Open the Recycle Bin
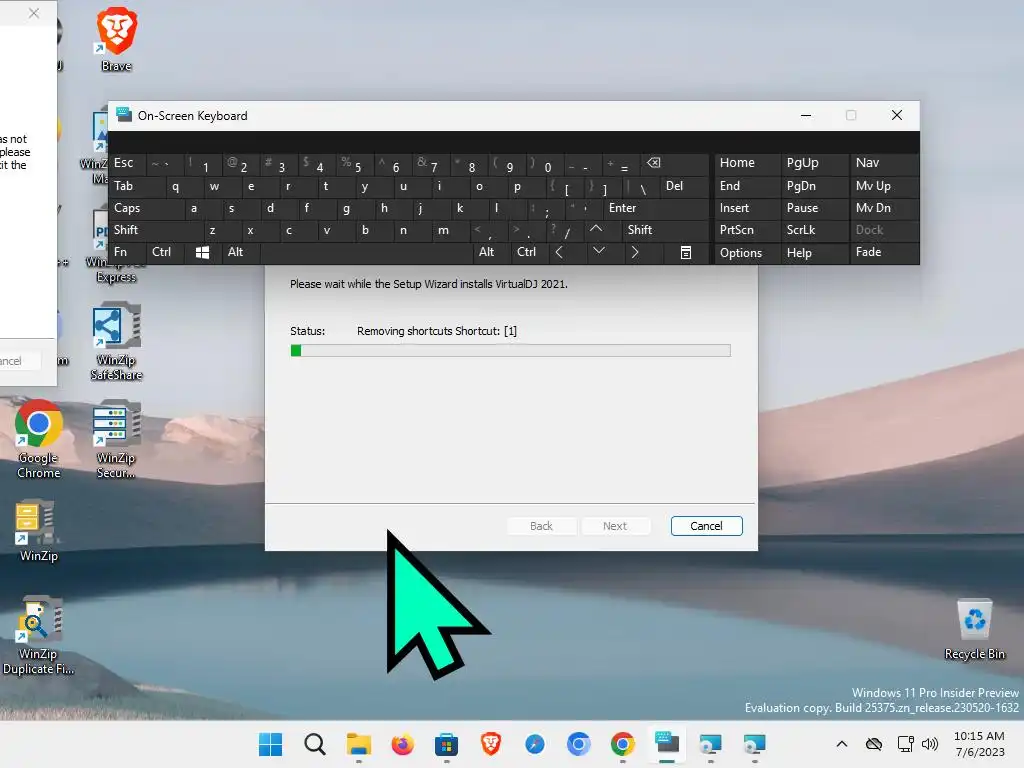This screenshot has width=1024, height=768. (x=974, y=628)
